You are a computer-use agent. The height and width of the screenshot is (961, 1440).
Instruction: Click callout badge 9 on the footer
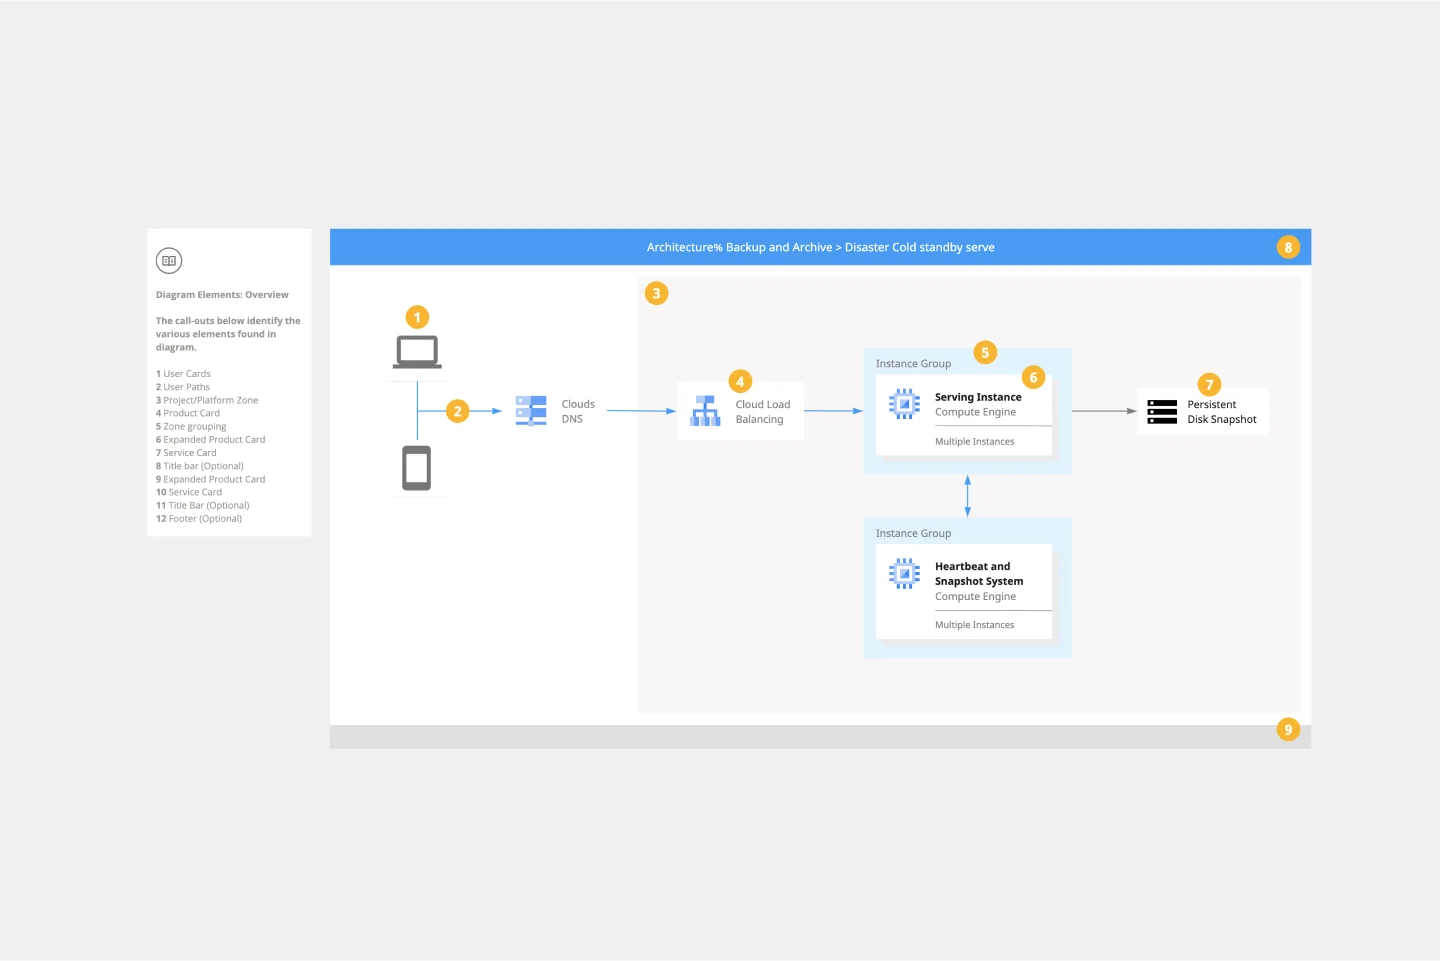coord(1288,729)
